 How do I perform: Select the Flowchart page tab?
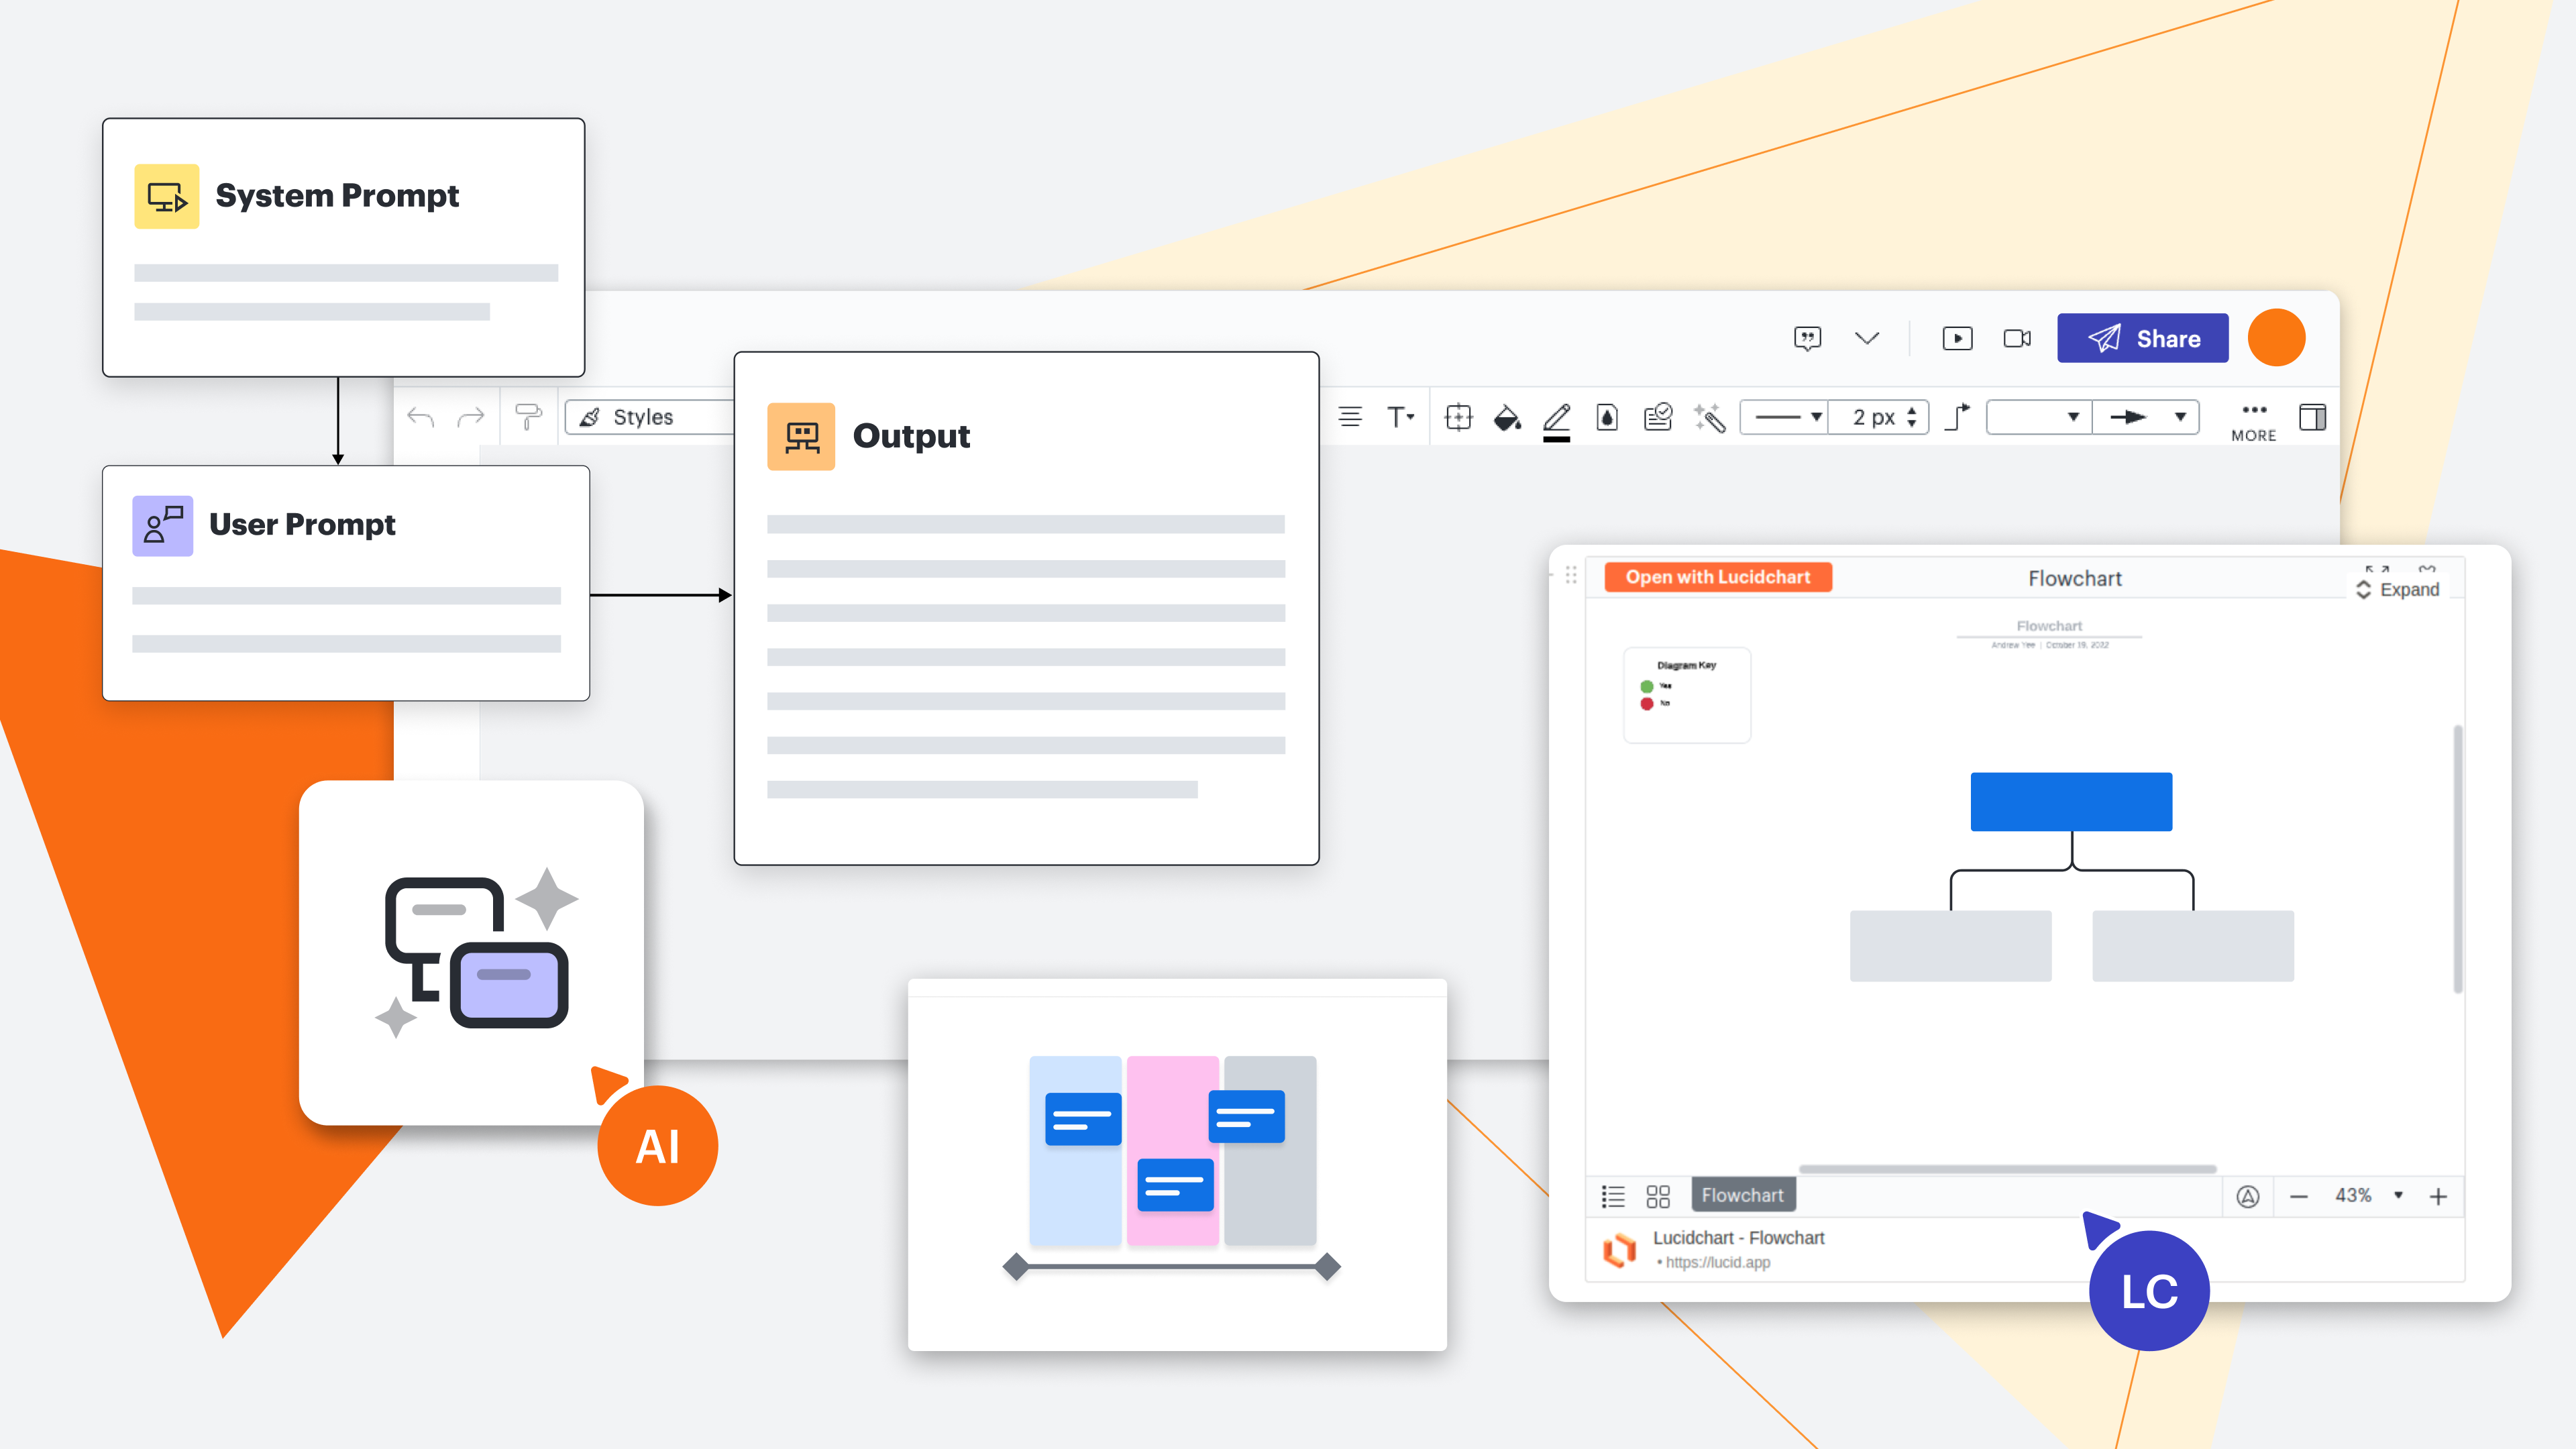[1742, 1195]
